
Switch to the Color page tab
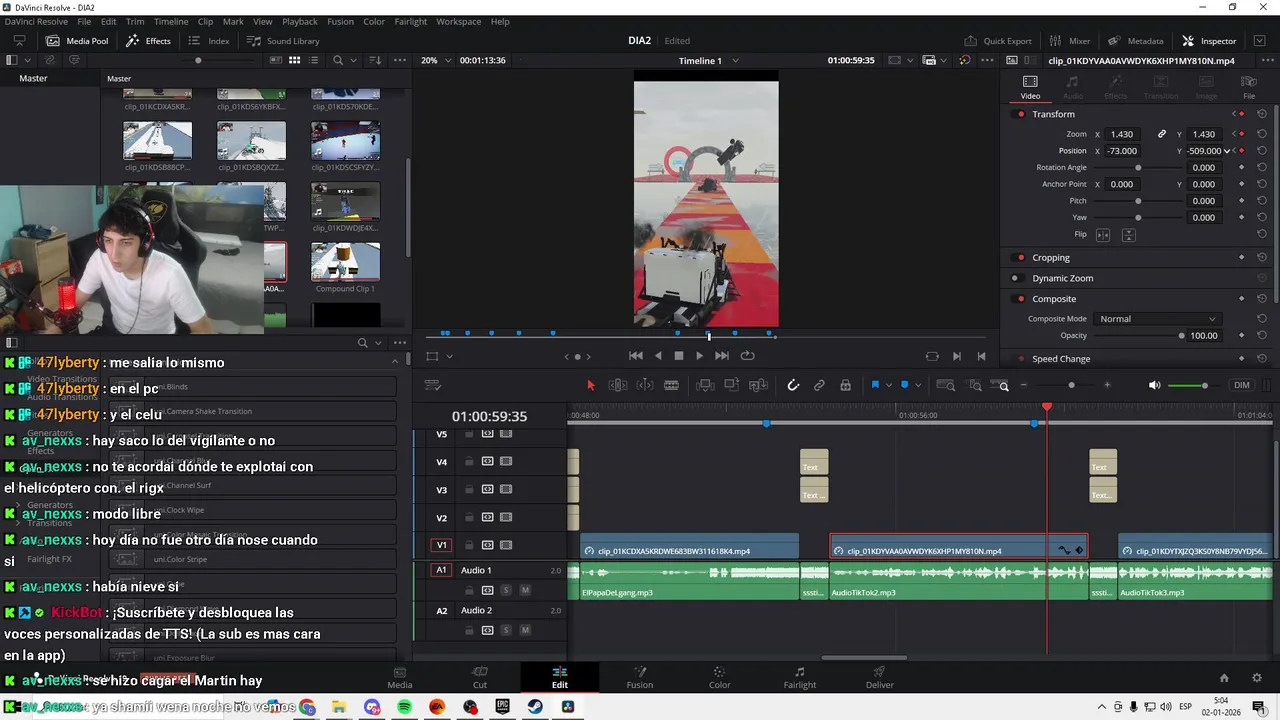pos(719,677)
